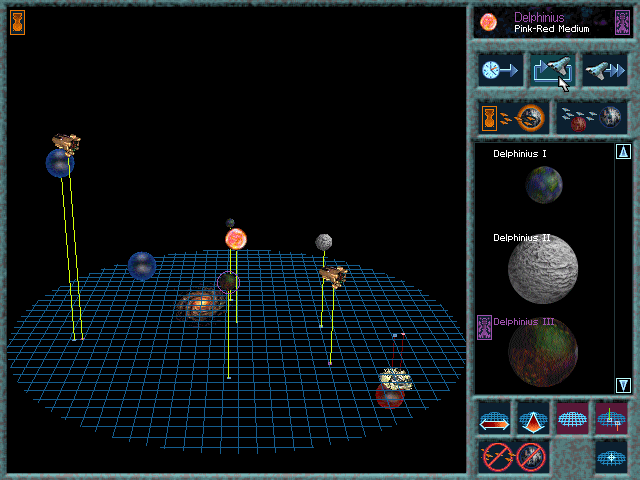Select the Delphinius title text
The width and height of the screenshot is (640, 480).
tap(539, 17)
